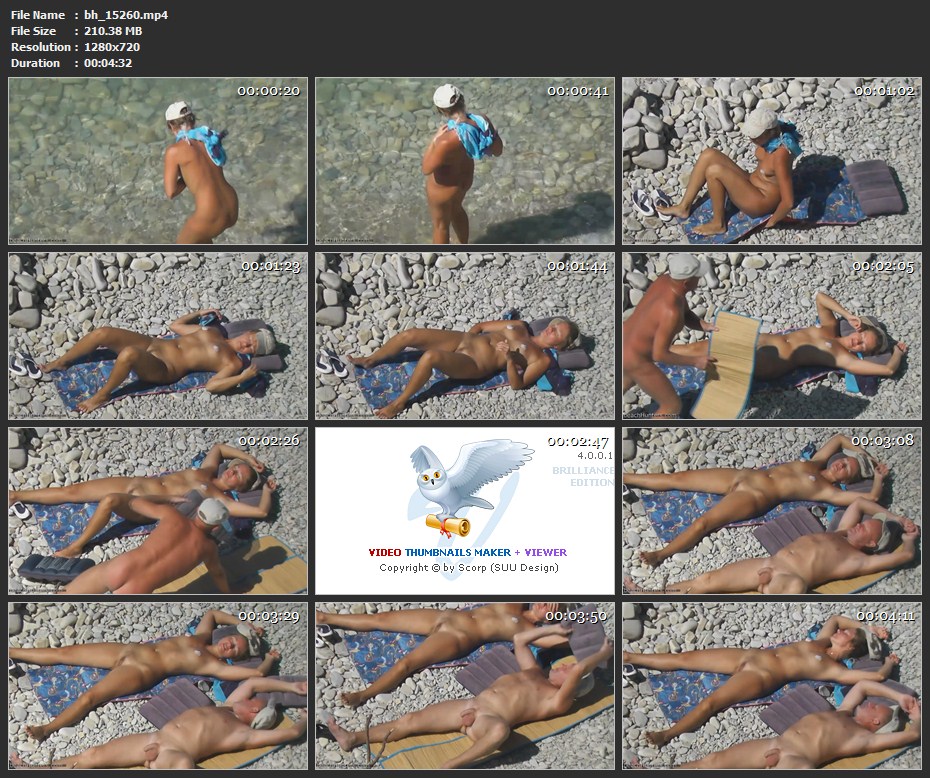Click the 00:02:47 timestamp on the logo frame
930x778 pixels.
pos(578,441)
